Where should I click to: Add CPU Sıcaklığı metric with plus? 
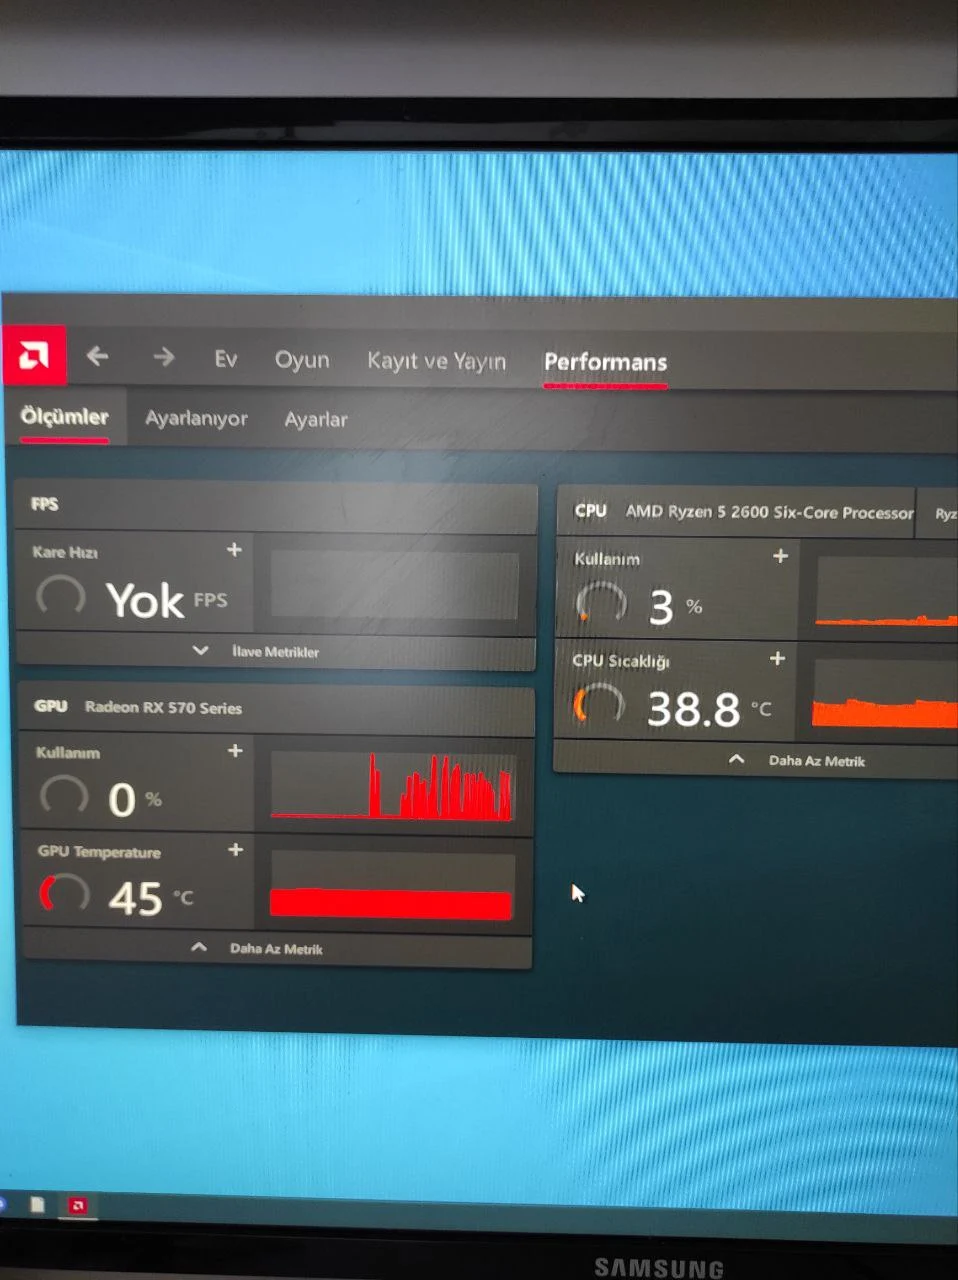(x=777, y=658)
